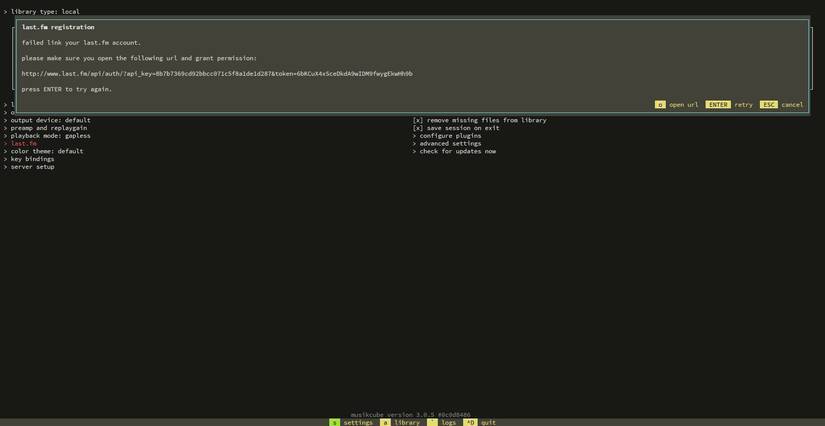The width and height of the screenshot is (825, 426).
Task: Click quit shortcut in bottom bar
Action: 479,422
